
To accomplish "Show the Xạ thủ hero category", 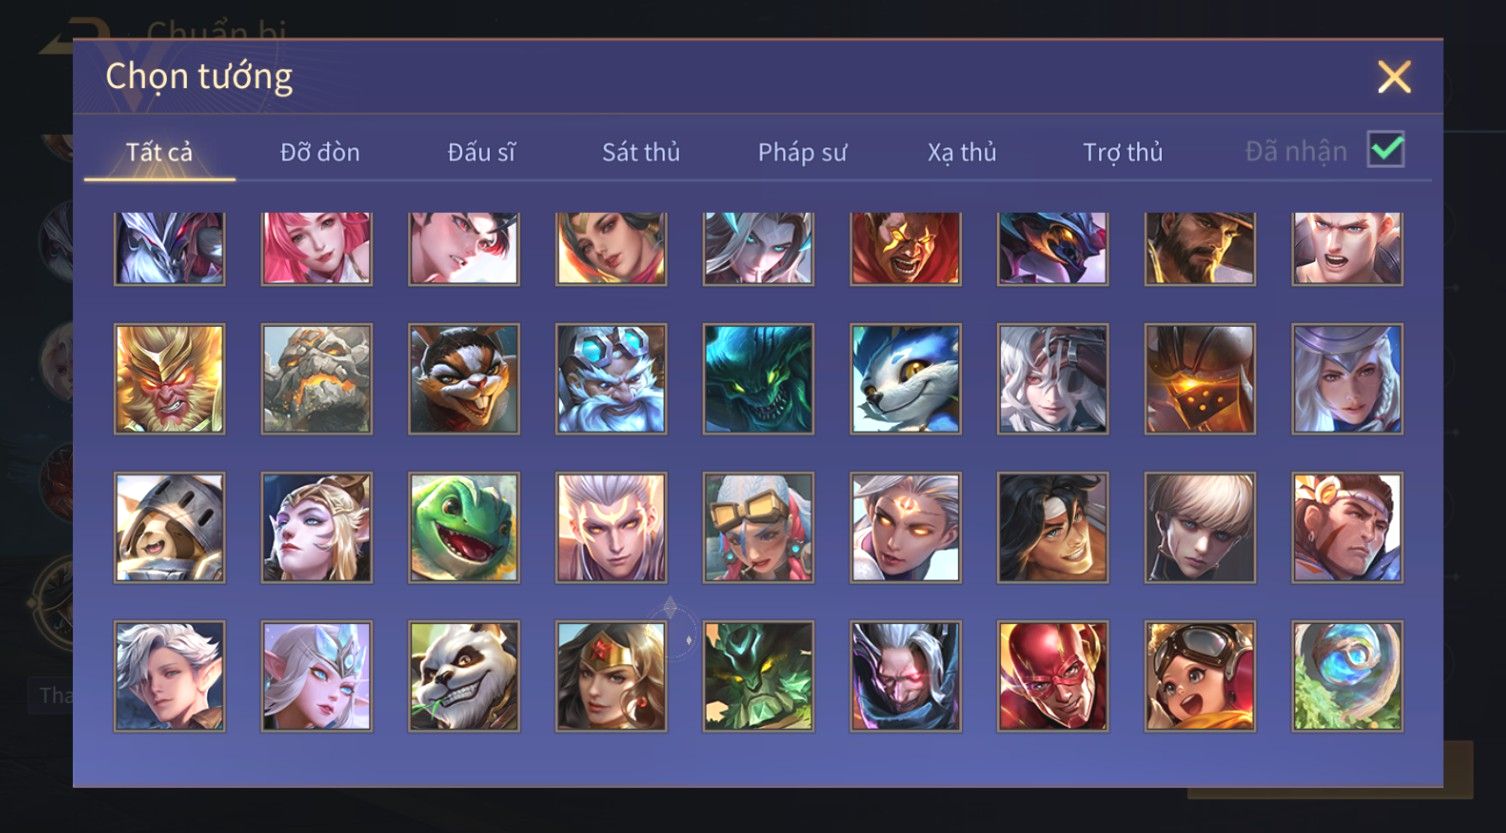I will [962, 152].
